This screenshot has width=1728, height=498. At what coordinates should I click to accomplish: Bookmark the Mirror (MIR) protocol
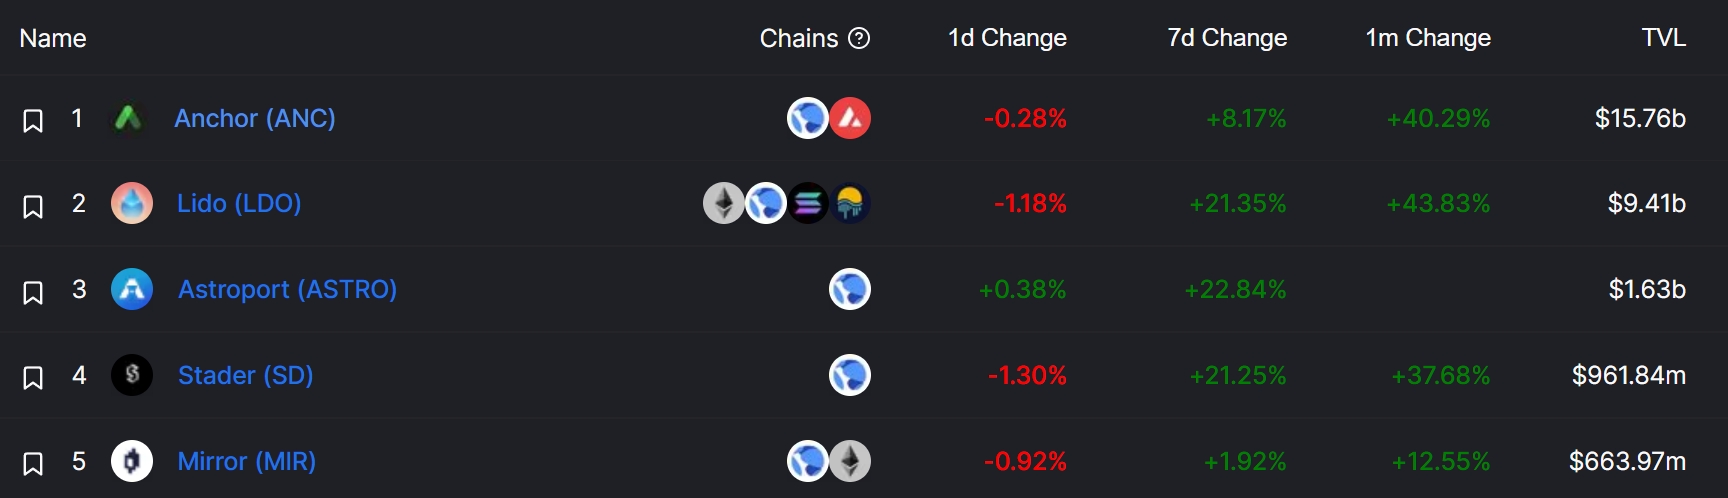click(33, 464)
